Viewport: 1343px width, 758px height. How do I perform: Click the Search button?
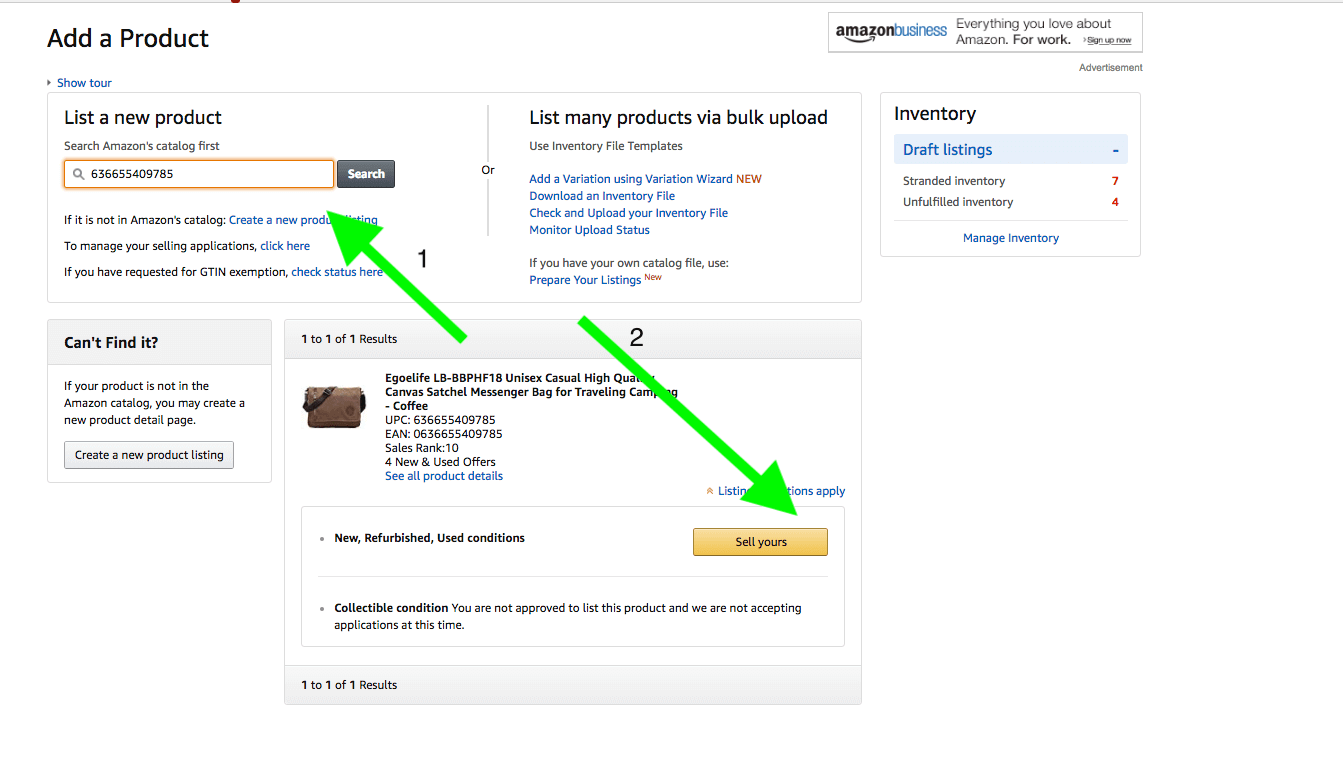pyautogui.click(x=366, y=174)
